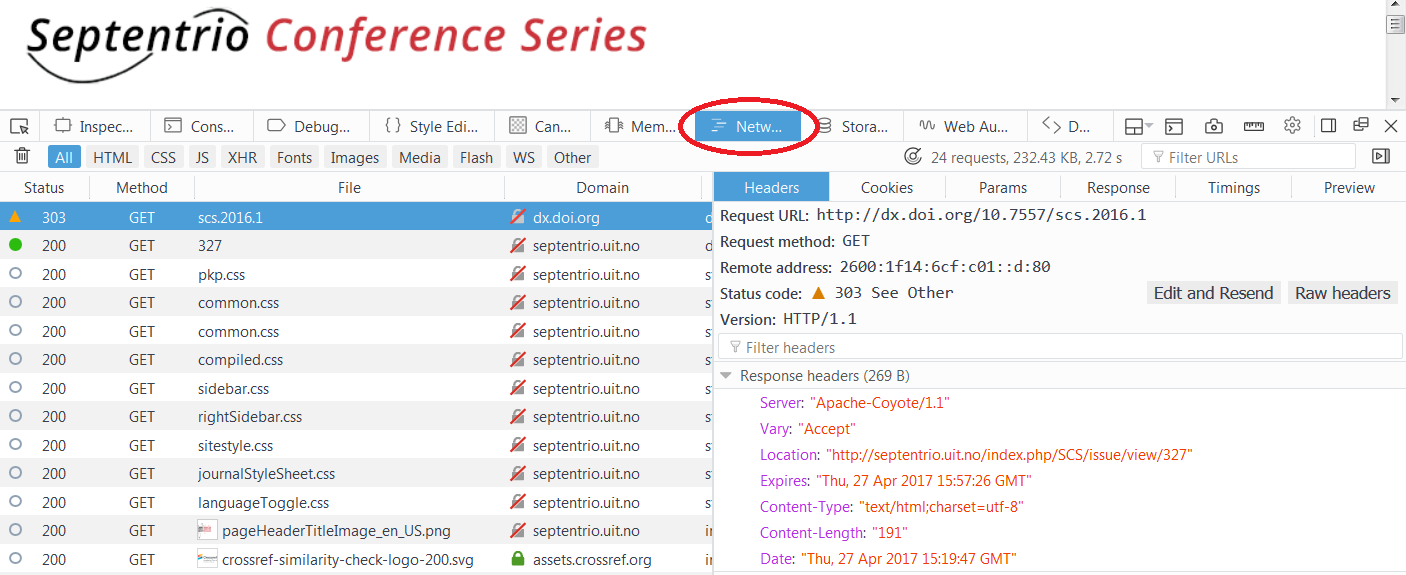Viewport: 1406px width, 575px height.
Task: Switch to the Inspector tab
Action: click(x=95, y=126)
